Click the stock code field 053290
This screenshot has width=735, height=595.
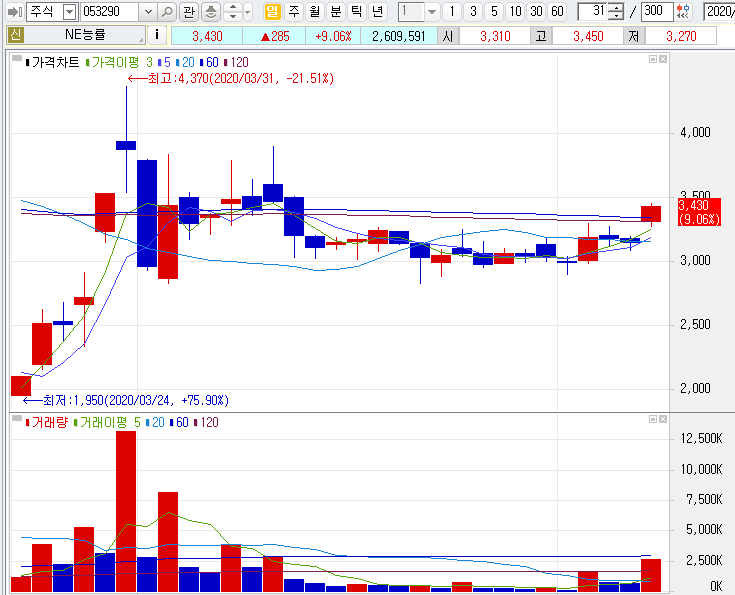(x=111, y=12)
